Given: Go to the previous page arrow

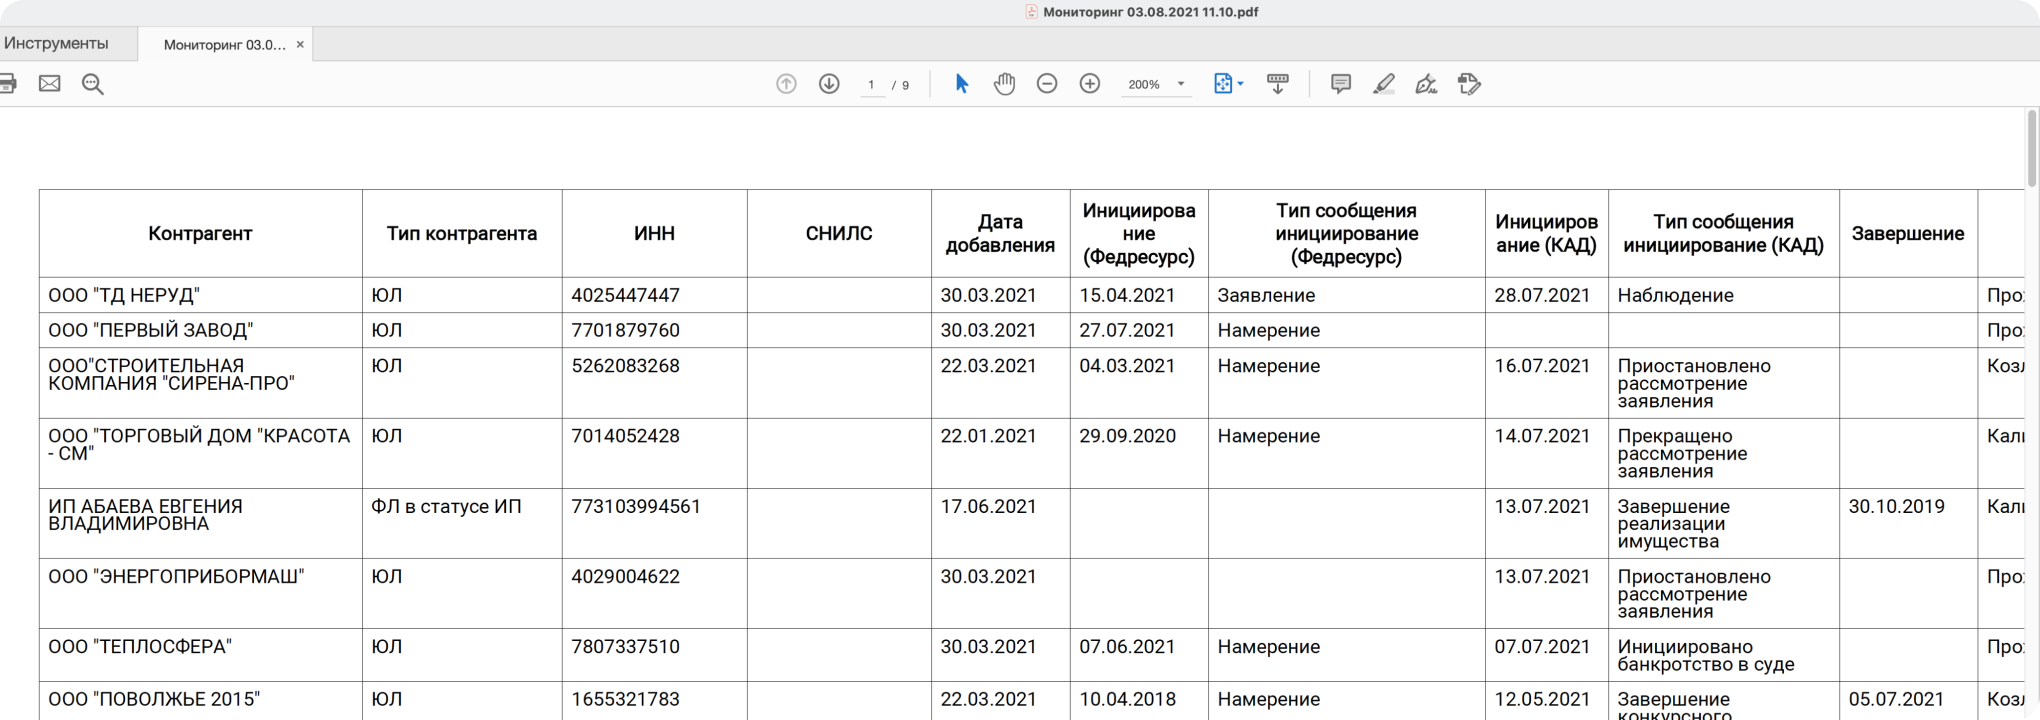Looking at the screenshot, I should point(787,84).
